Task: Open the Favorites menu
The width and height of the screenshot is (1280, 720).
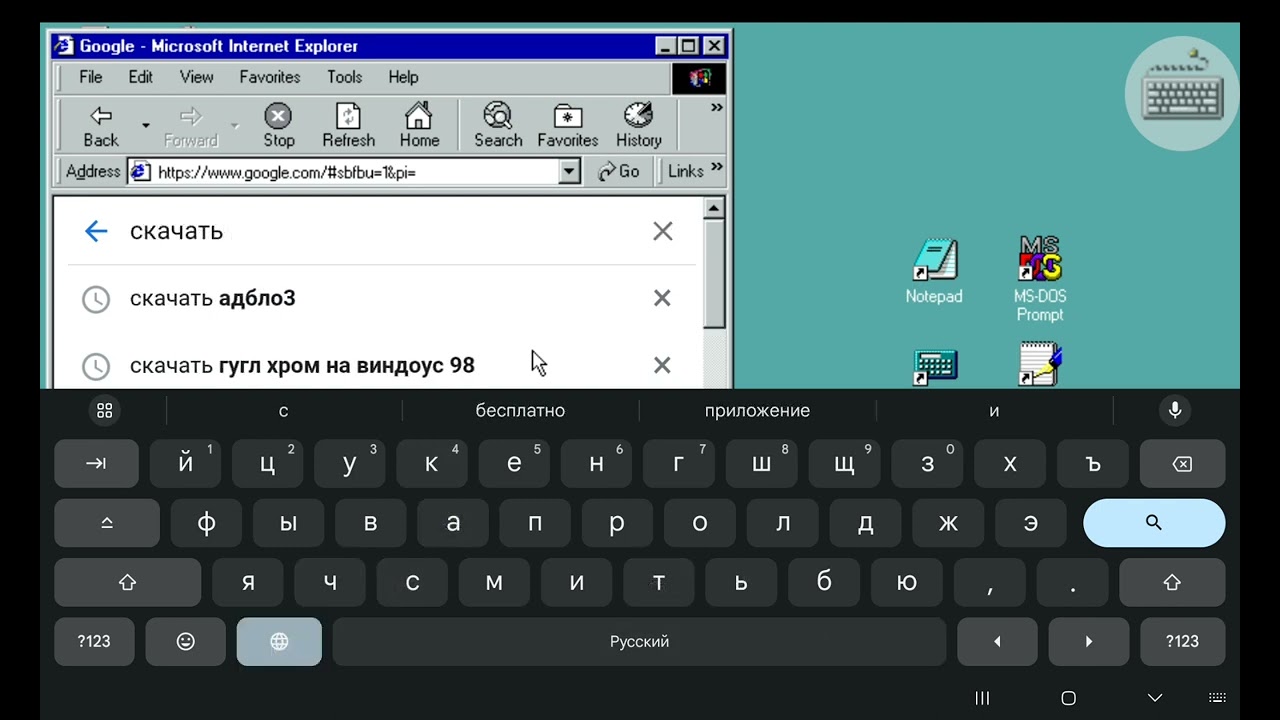Action: click(270, 77)
